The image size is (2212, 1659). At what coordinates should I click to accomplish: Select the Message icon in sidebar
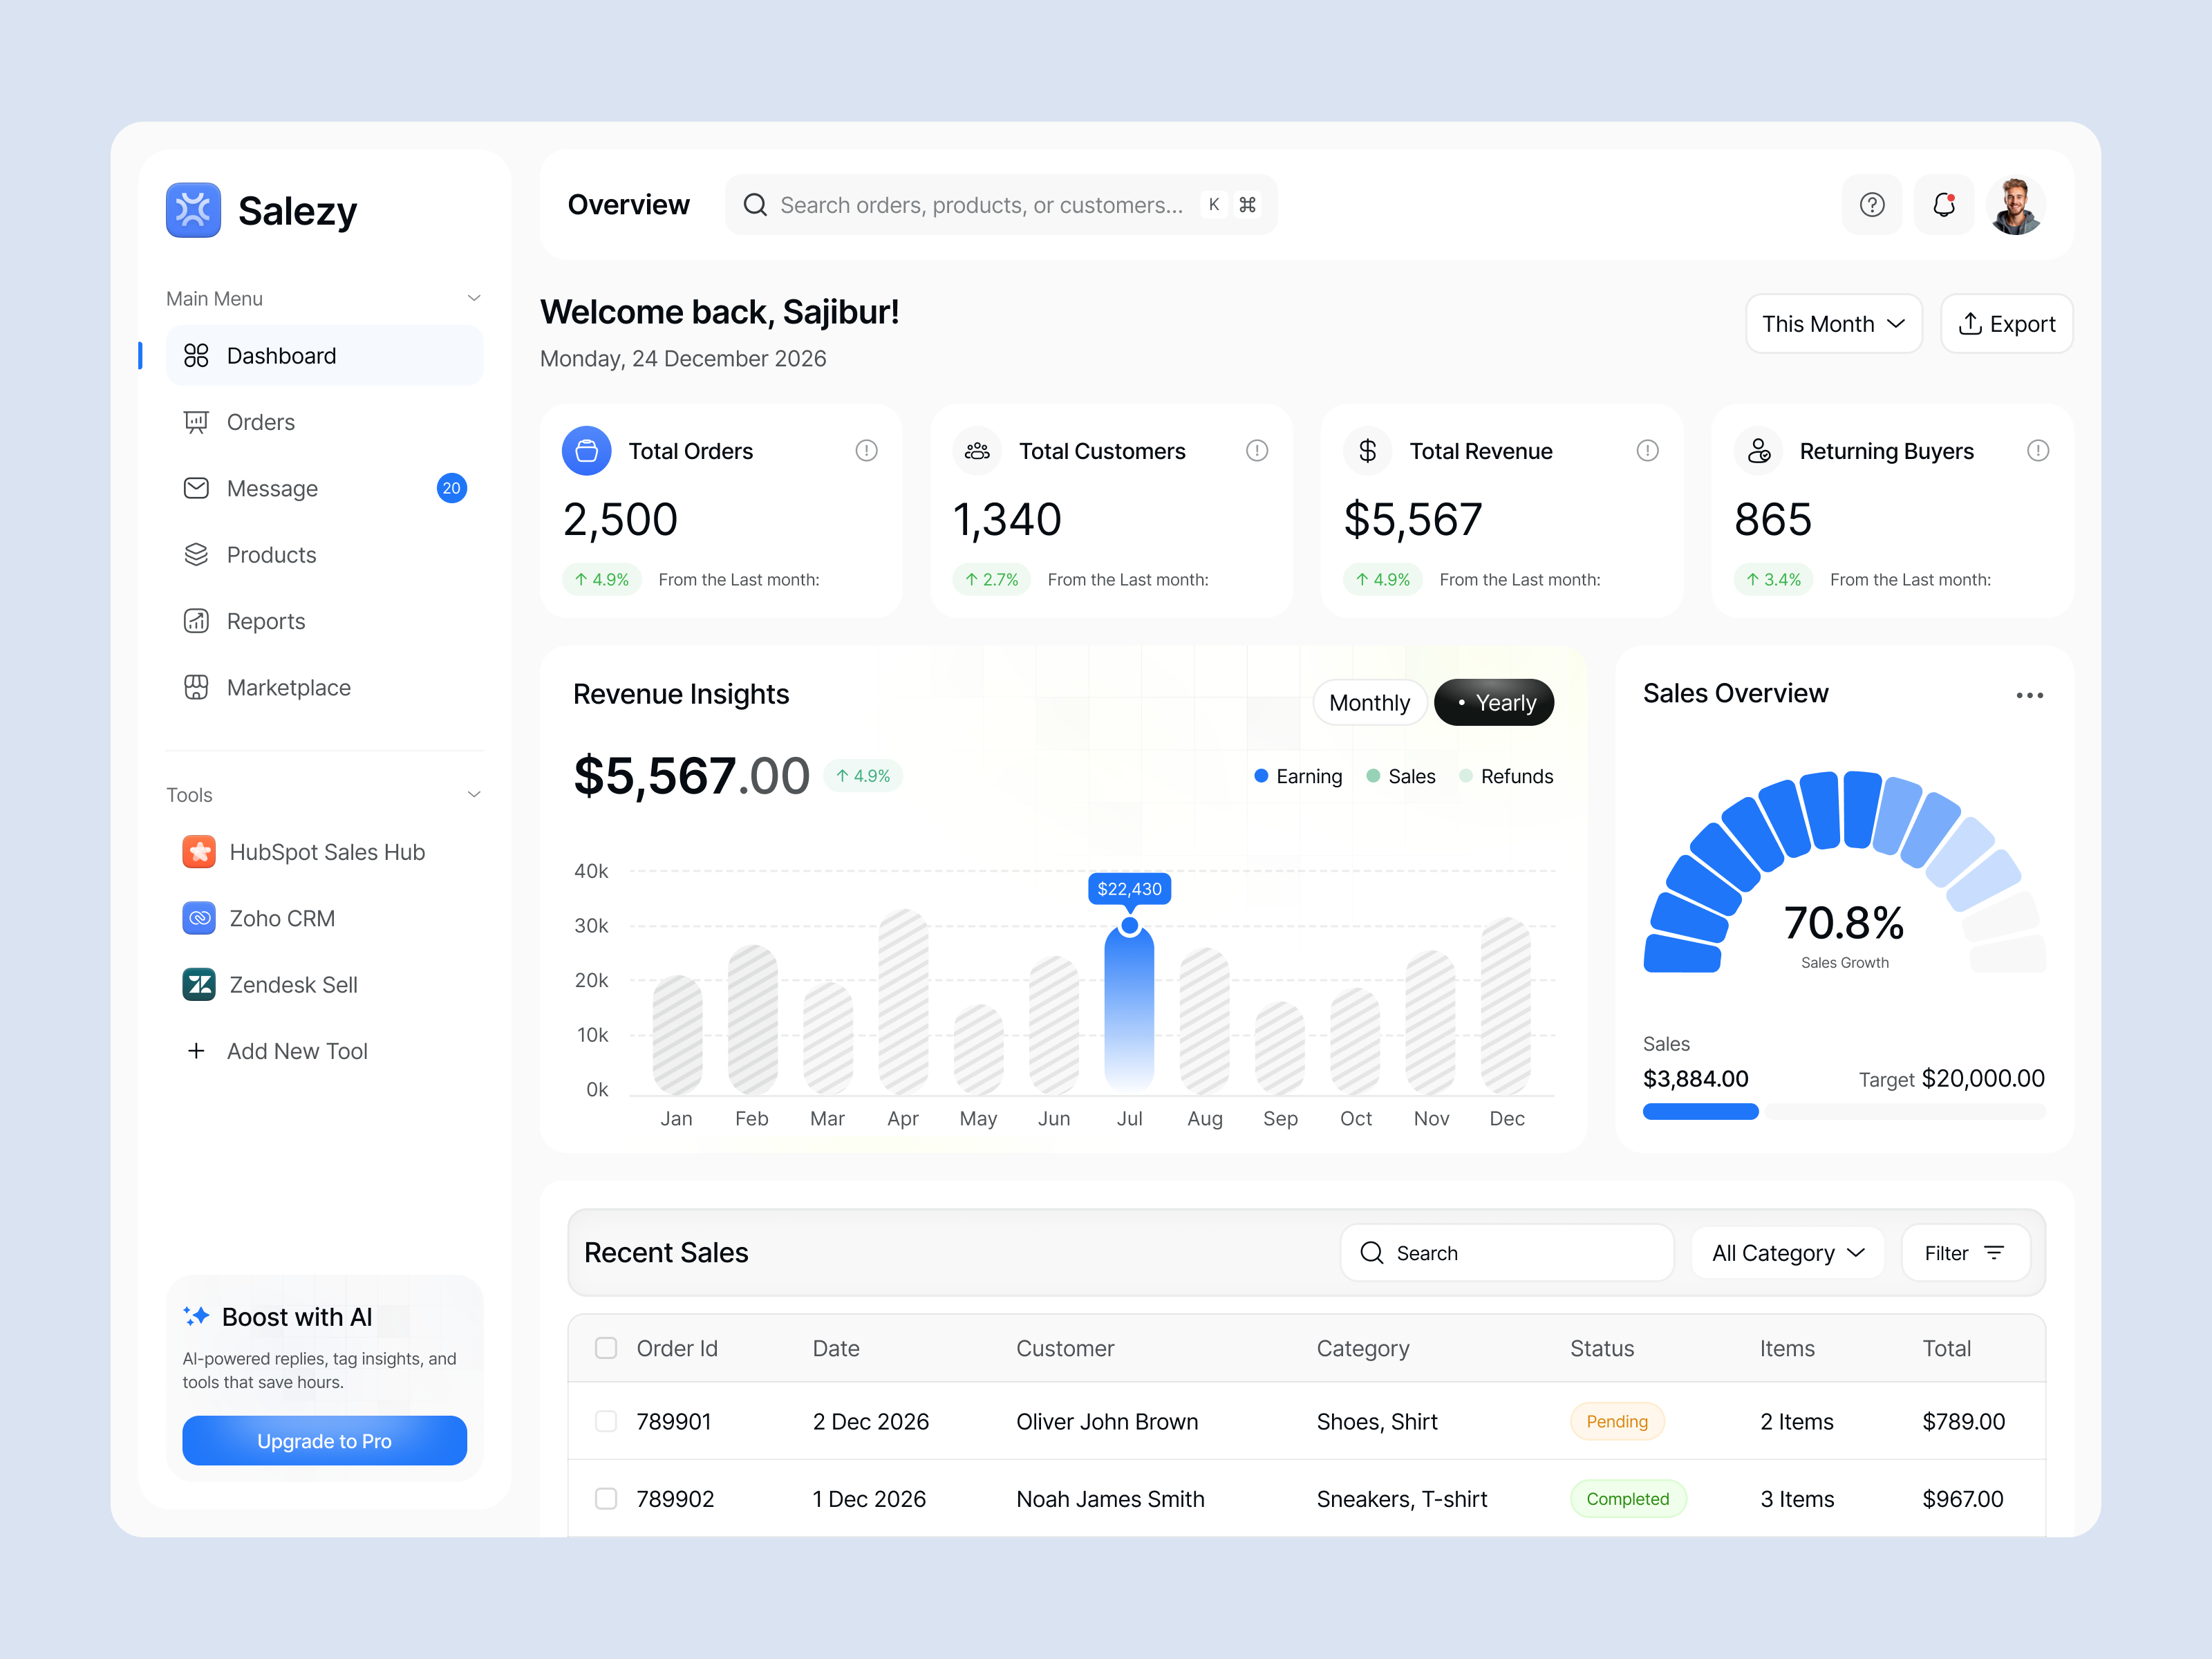click(x=197, y=488)
